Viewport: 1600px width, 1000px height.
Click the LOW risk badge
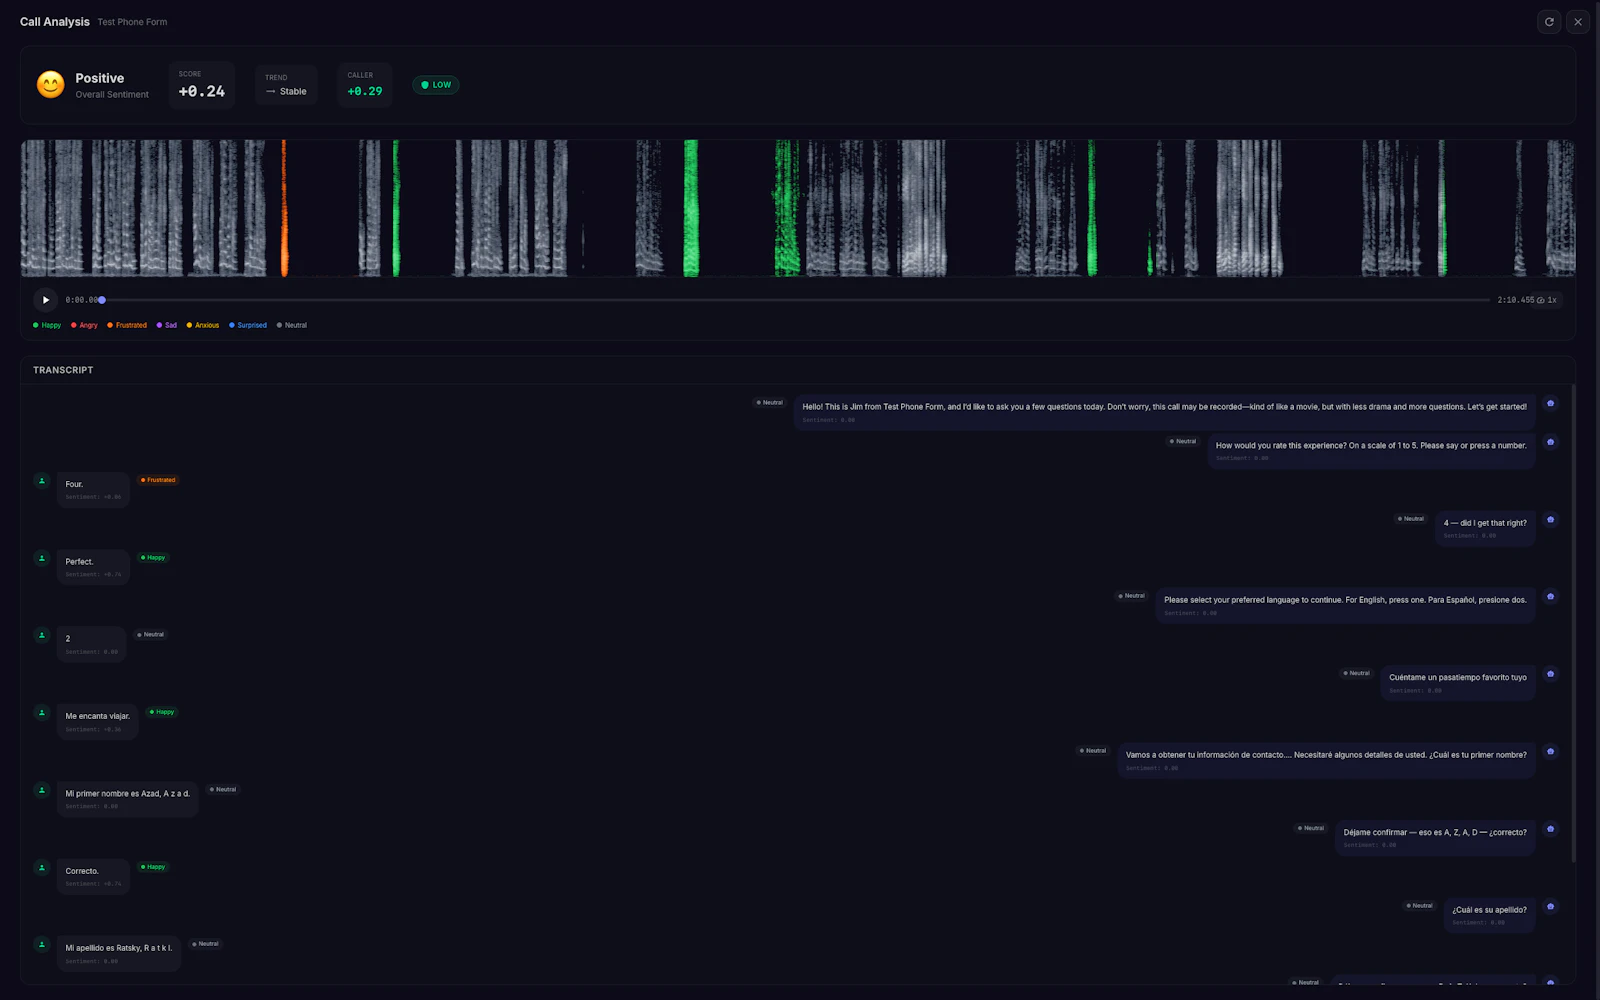click(436, 85)
